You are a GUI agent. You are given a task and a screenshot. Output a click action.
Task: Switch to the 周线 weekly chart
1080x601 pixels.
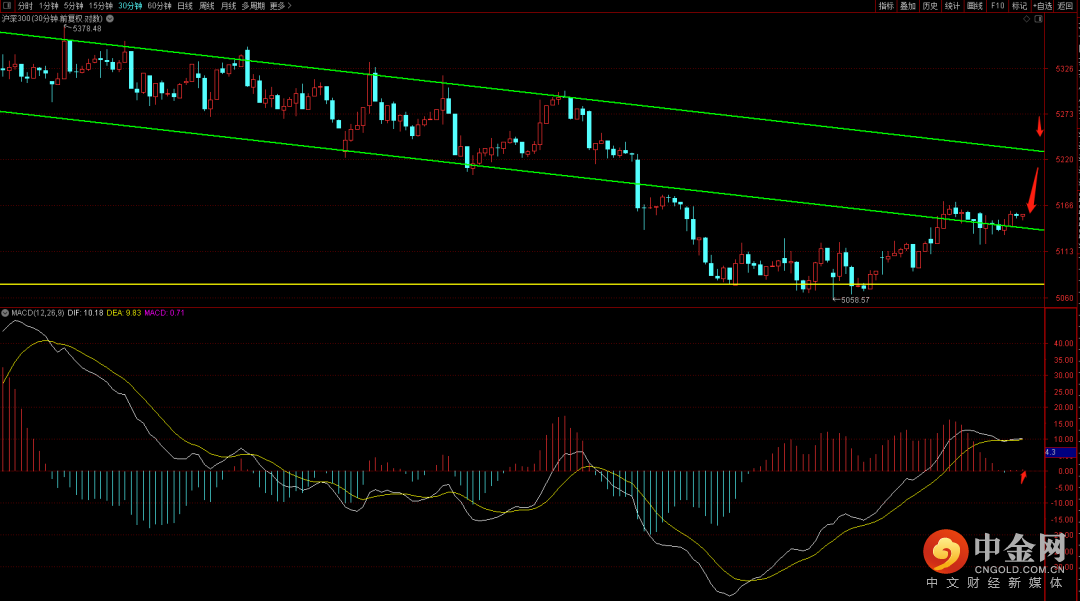tap(207, 6)
